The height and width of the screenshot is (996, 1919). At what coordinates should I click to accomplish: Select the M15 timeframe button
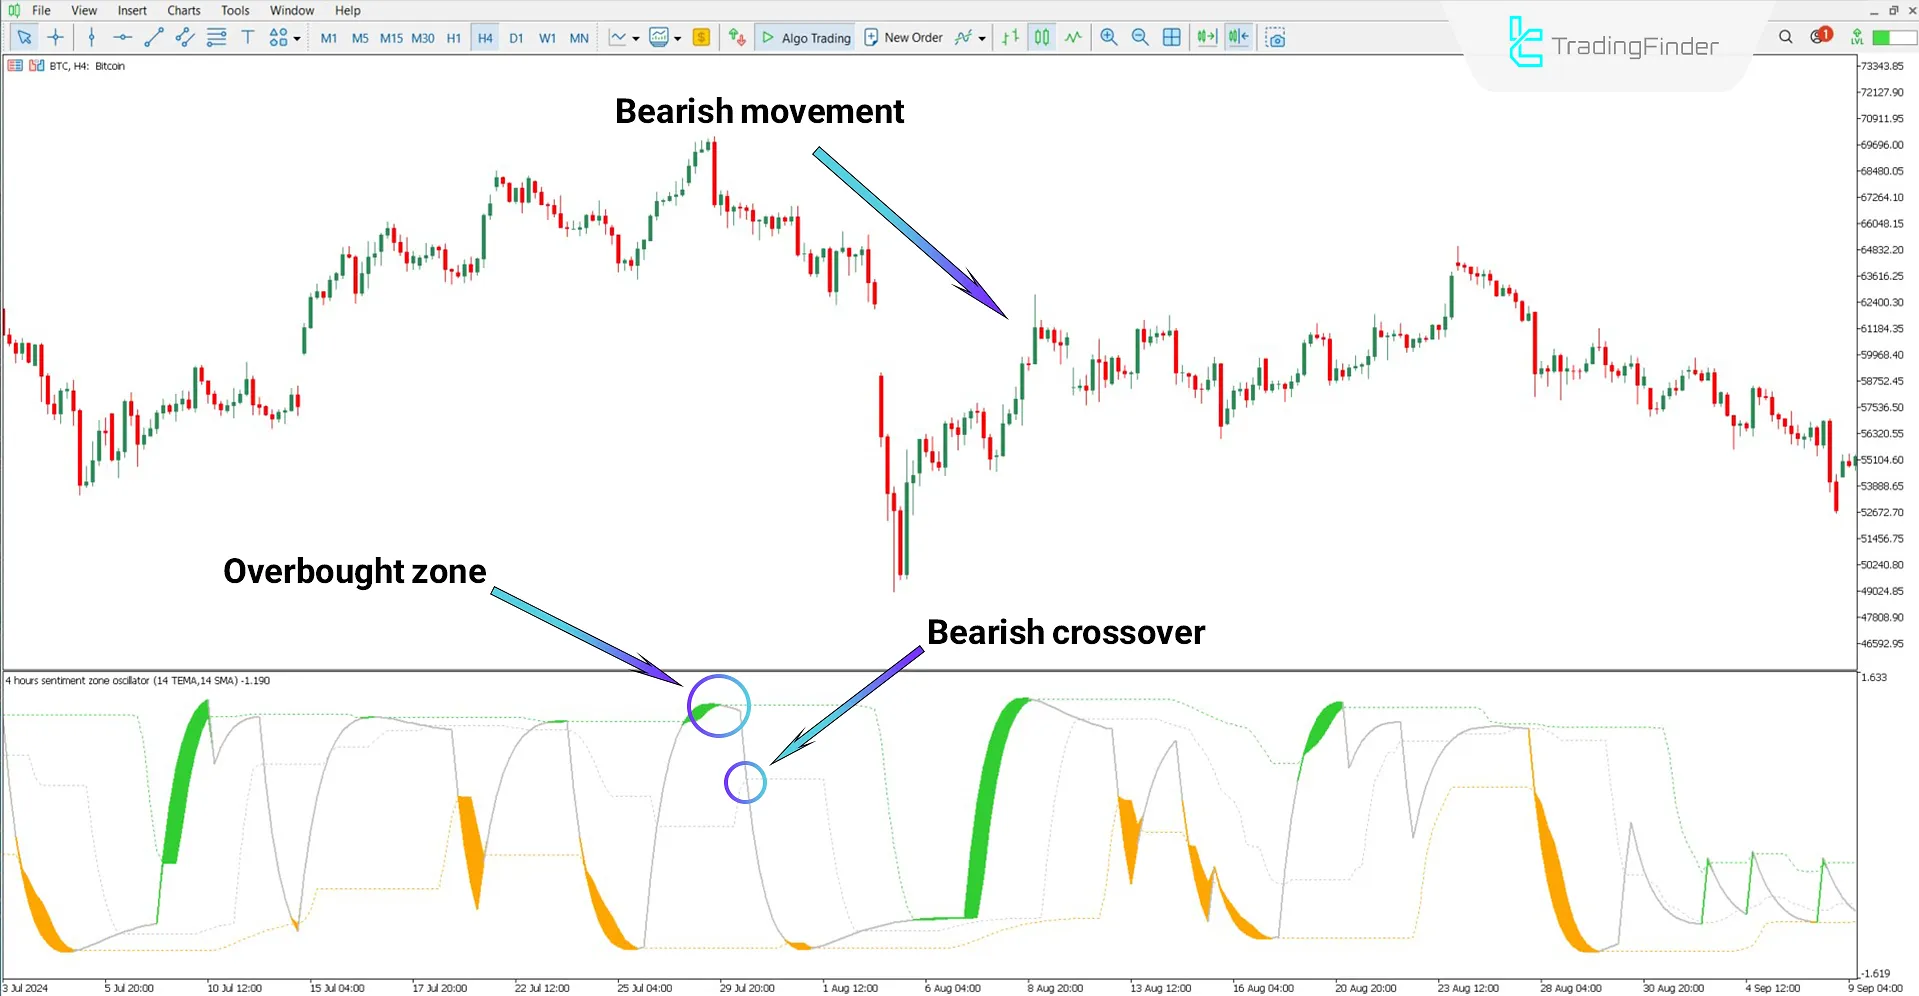391,37
